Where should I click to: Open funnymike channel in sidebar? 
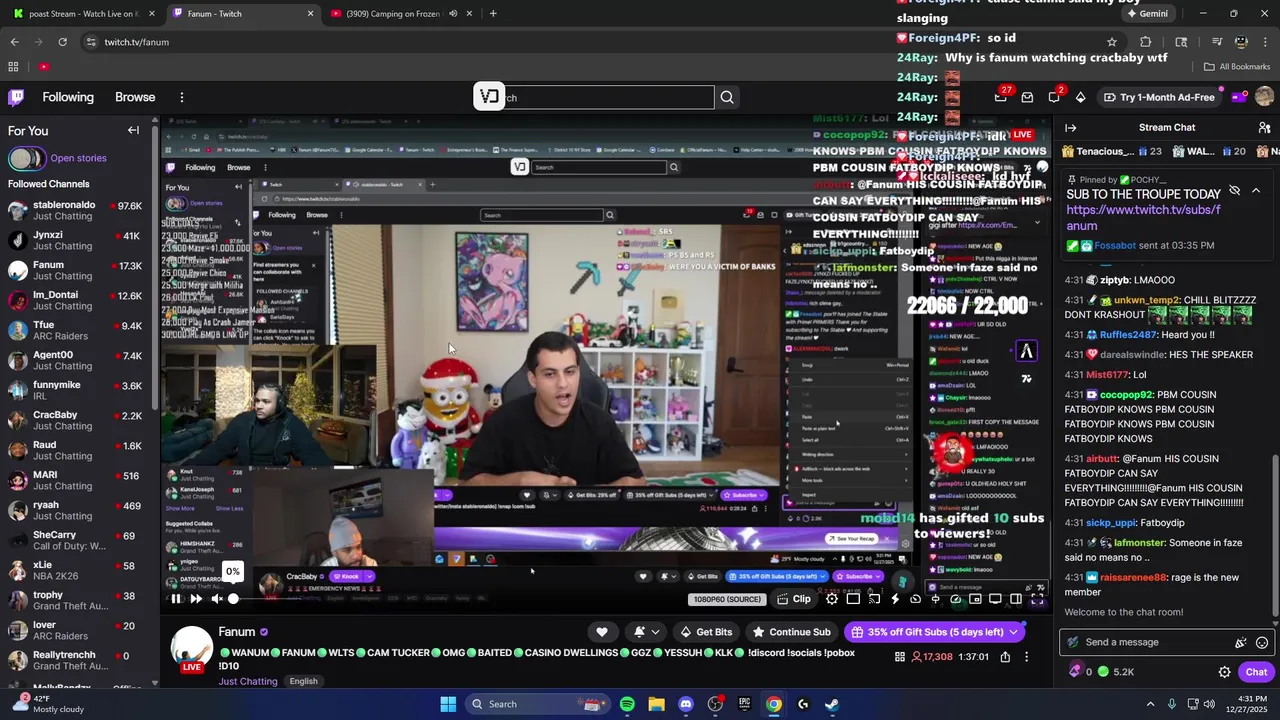[75, 390]
